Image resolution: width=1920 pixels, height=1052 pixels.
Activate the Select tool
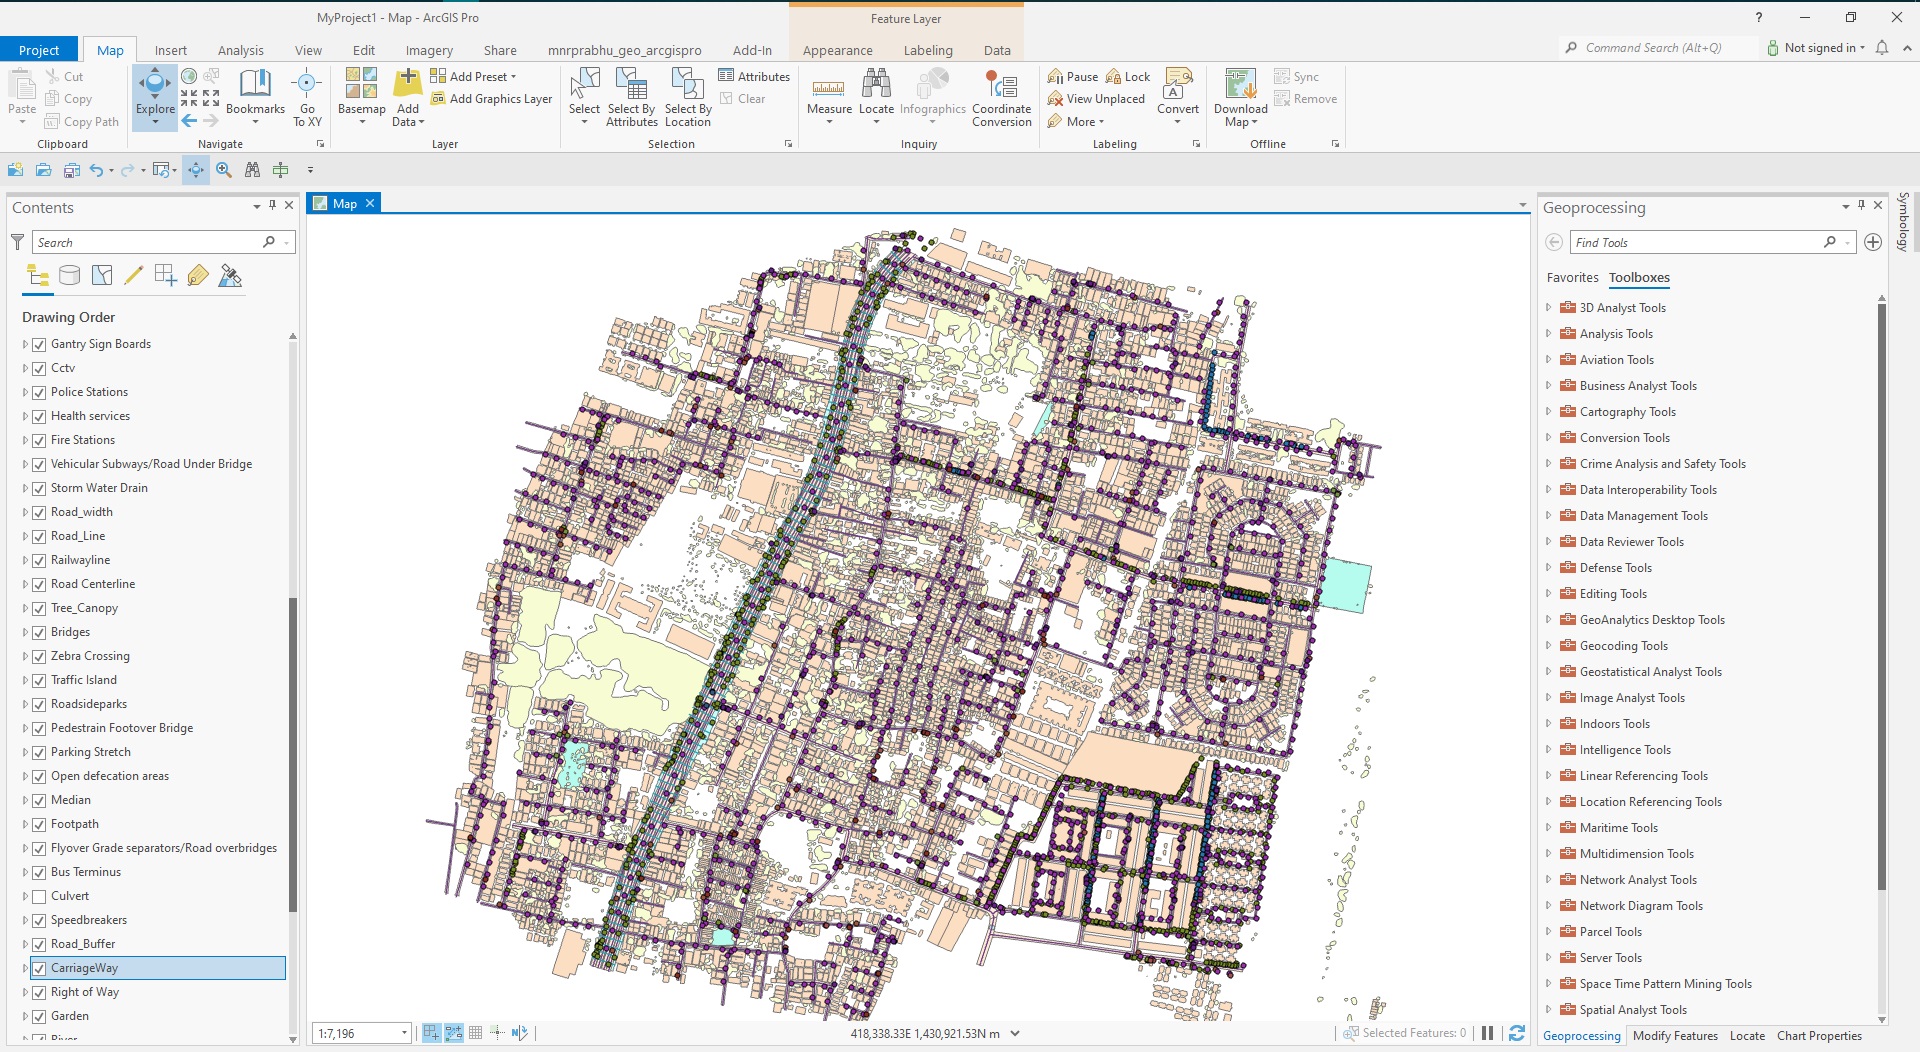coord(584,96)
